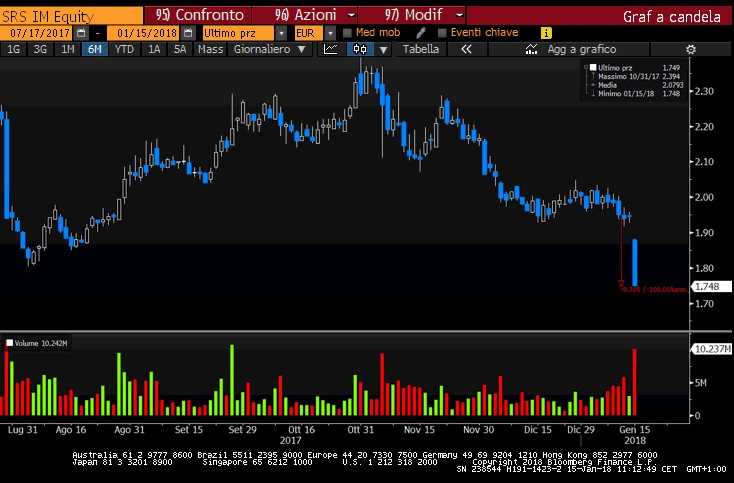Click the 1.748 last price tag
This screenshot has height=483, width=734.
click(711, 286)
